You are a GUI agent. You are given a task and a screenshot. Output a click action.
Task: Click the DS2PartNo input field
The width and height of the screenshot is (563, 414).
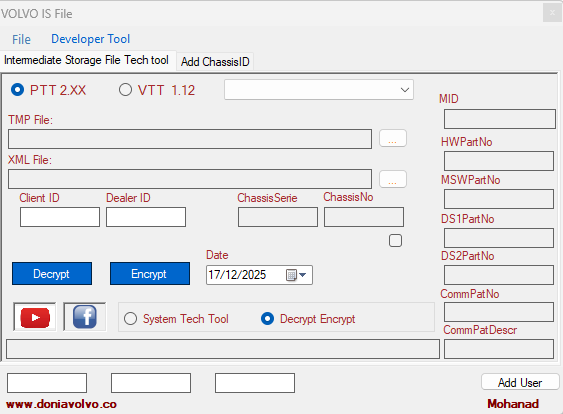[499, 275]
